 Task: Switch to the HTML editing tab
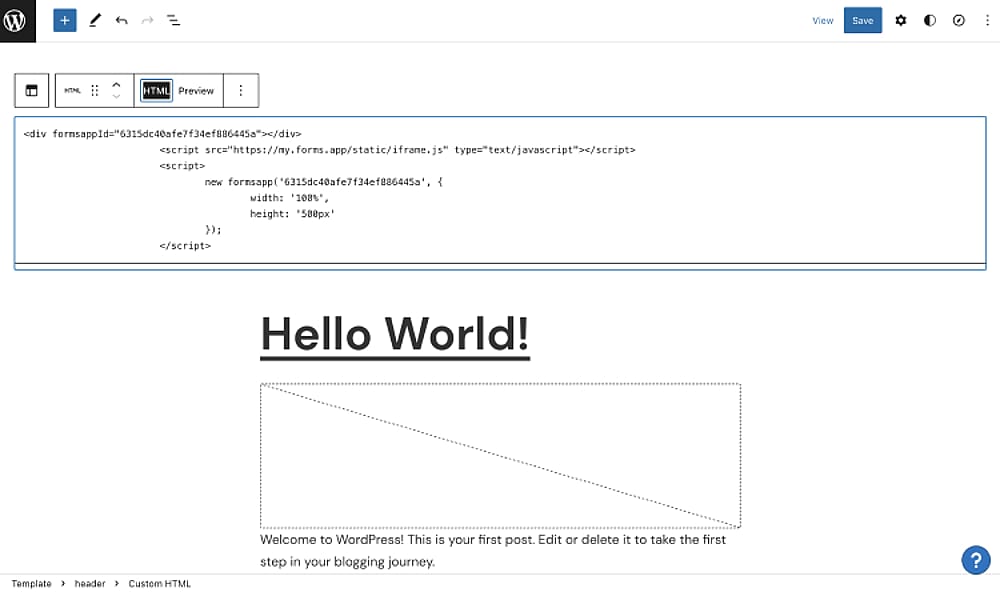click(x=156, y=91)
